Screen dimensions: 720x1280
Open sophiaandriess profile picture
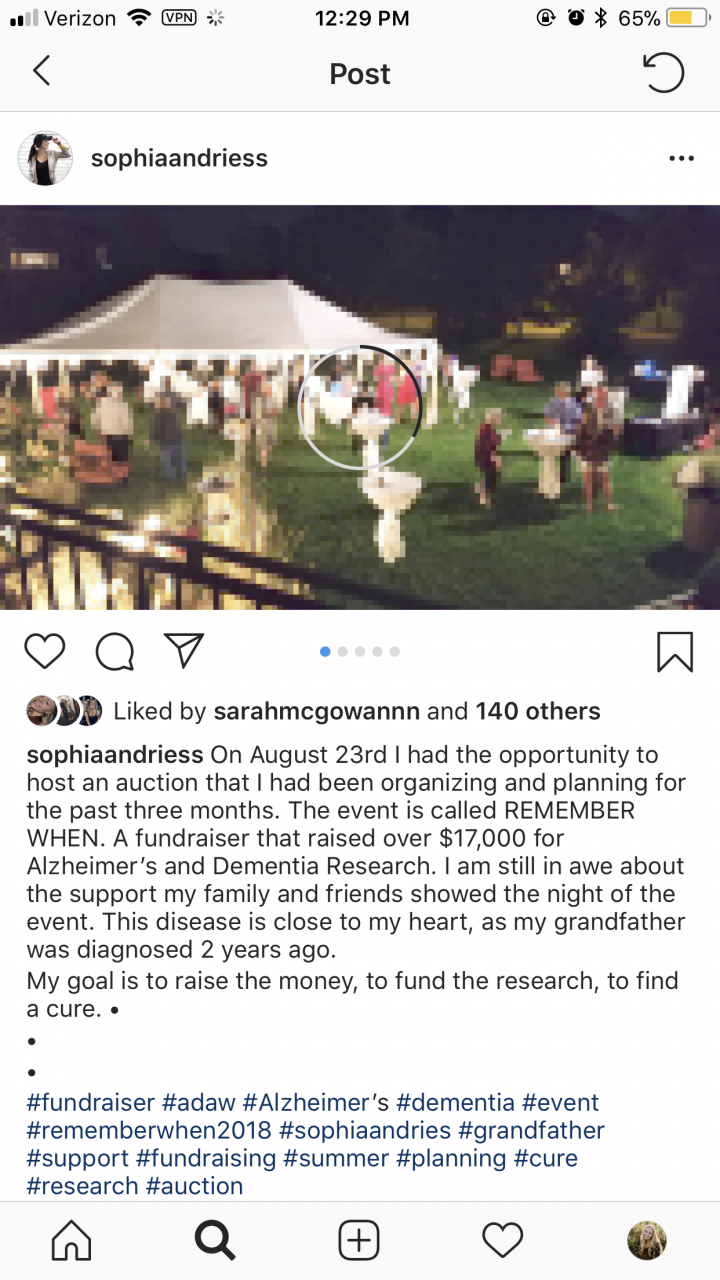[45, 158]
